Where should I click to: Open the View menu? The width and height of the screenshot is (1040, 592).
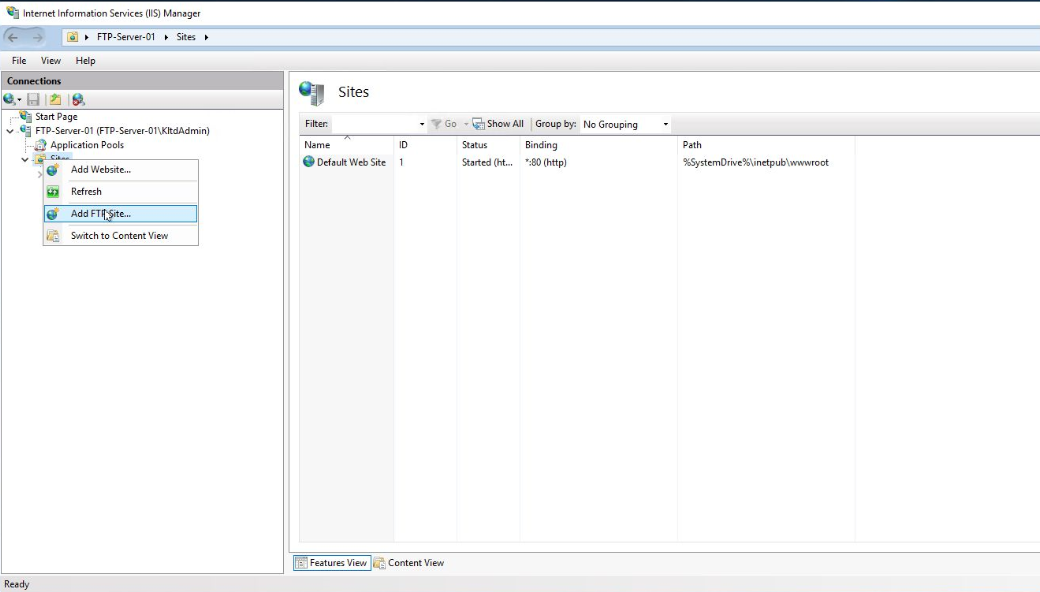(x=51, y=60)
